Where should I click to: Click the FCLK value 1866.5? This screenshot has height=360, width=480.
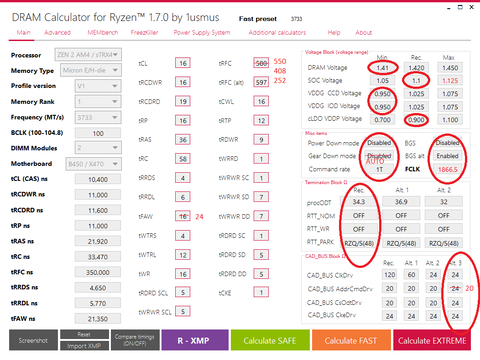point(448,169)
